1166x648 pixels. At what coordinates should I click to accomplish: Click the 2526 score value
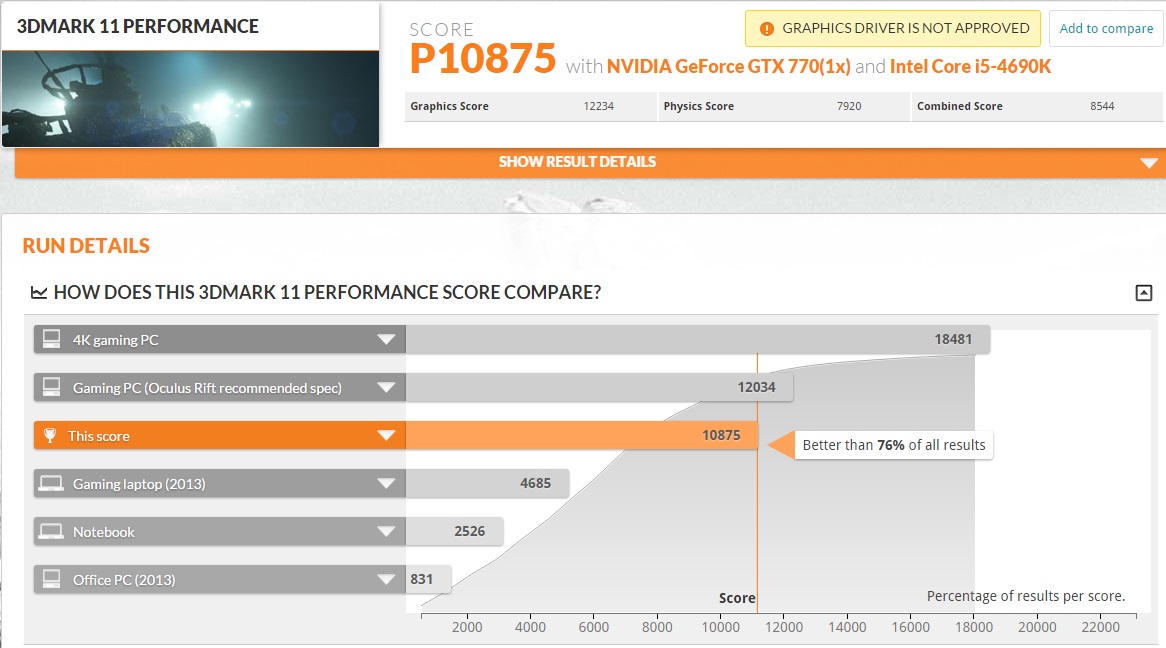tap(469, 531)
